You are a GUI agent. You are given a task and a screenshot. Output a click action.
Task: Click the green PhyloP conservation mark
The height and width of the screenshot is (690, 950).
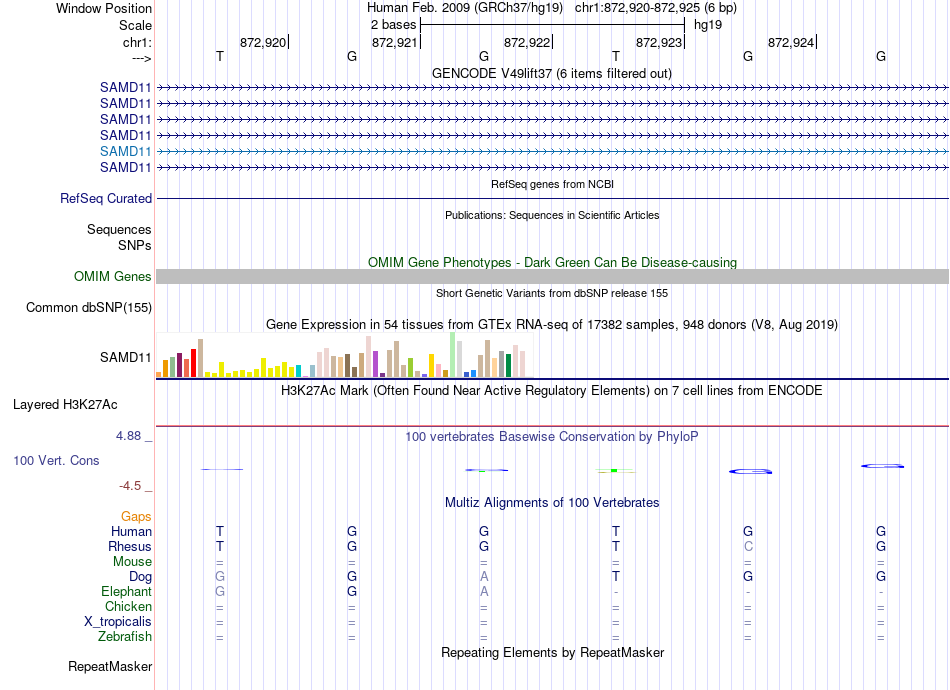pos(614,470)
